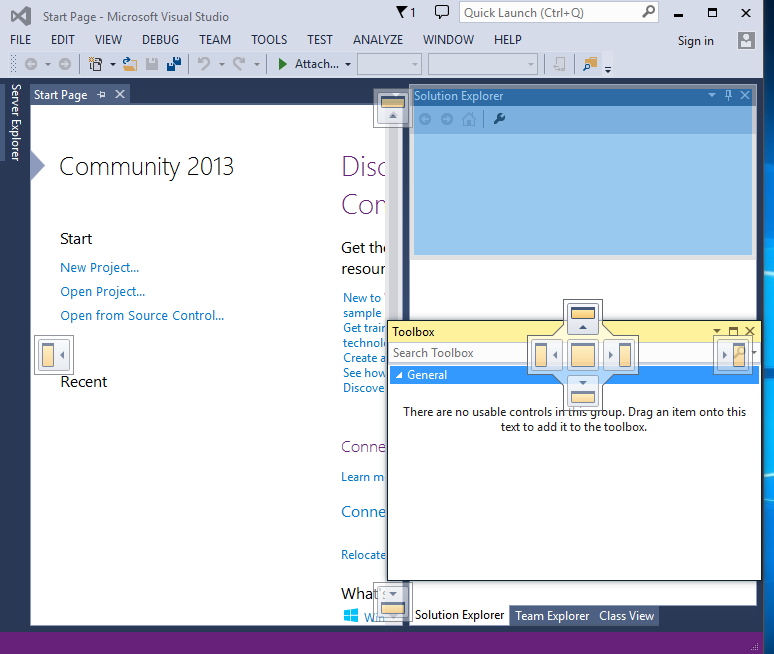Open the New Project button dropdown arrow
This screenshot has width=774, height=654.
tap(113, 64)
